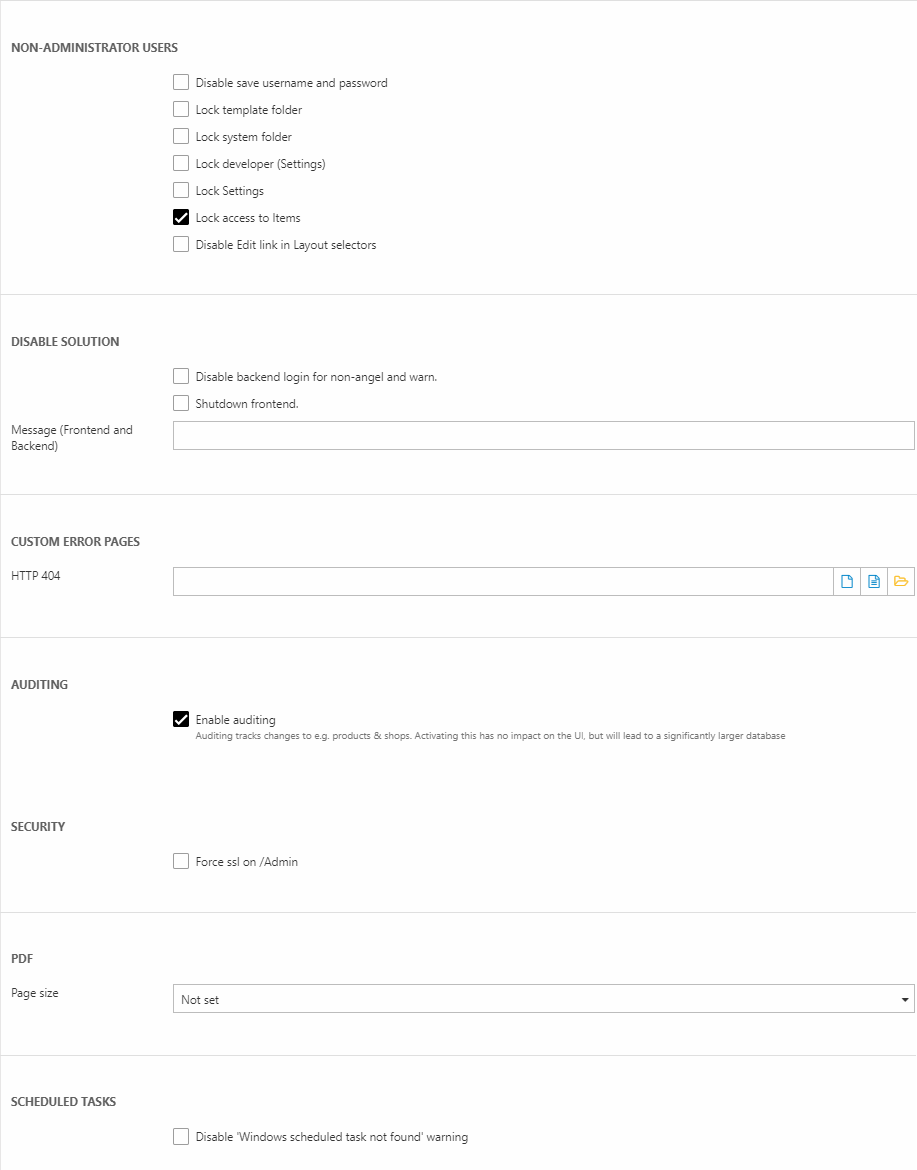Viewport: 917px width, 1170px height.
Task: Check Disable Windows scheduled task warning
Action: (181, 1137)
